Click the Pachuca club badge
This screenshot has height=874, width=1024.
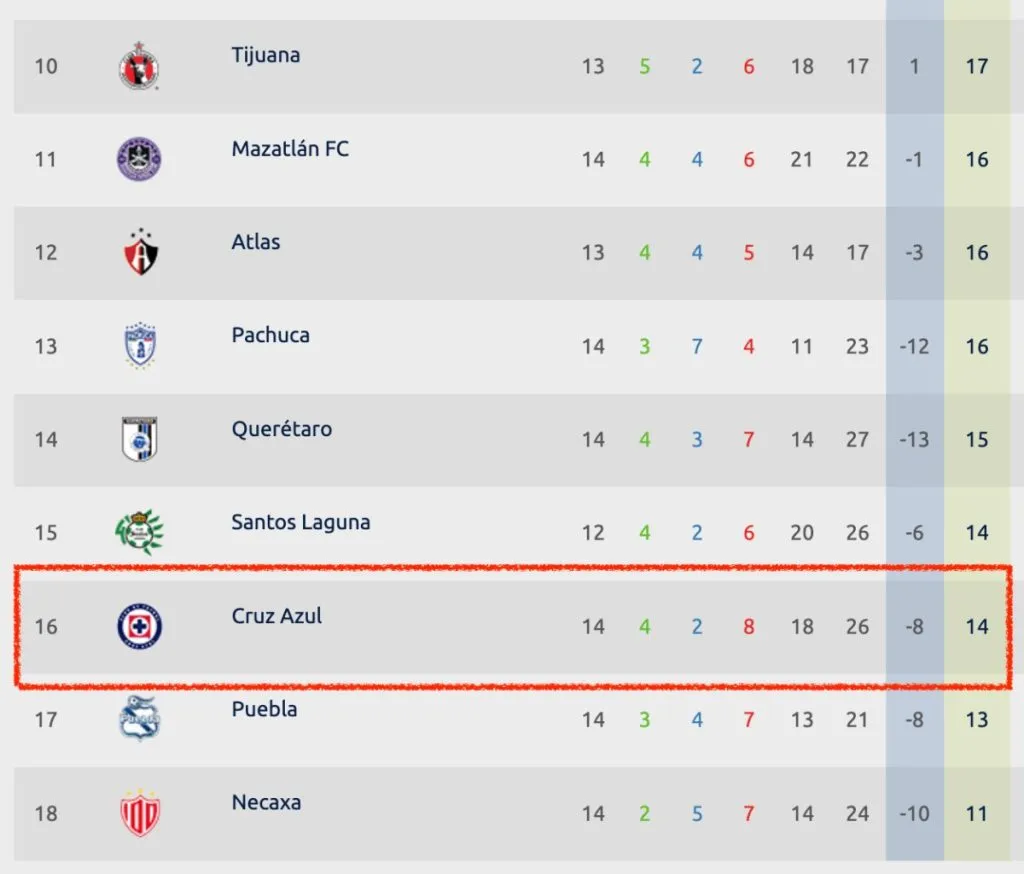[x=139, y=346]
